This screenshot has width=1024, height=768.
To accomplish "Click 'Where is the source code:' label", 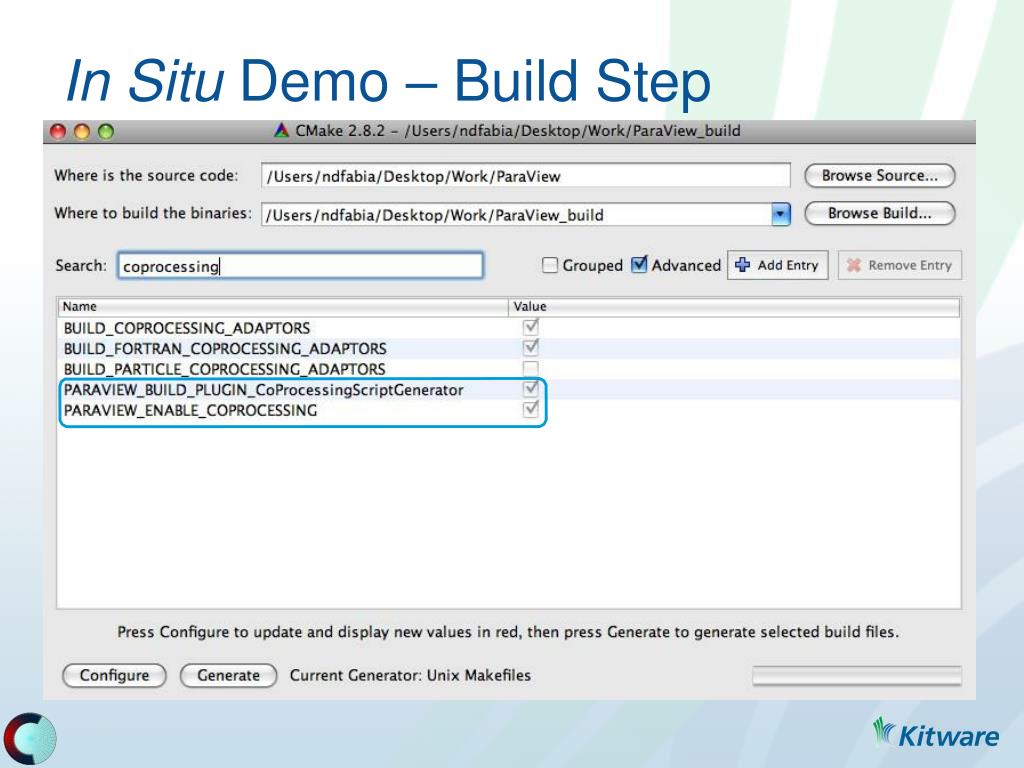I will pyautogui.click(x=146, y=176).
